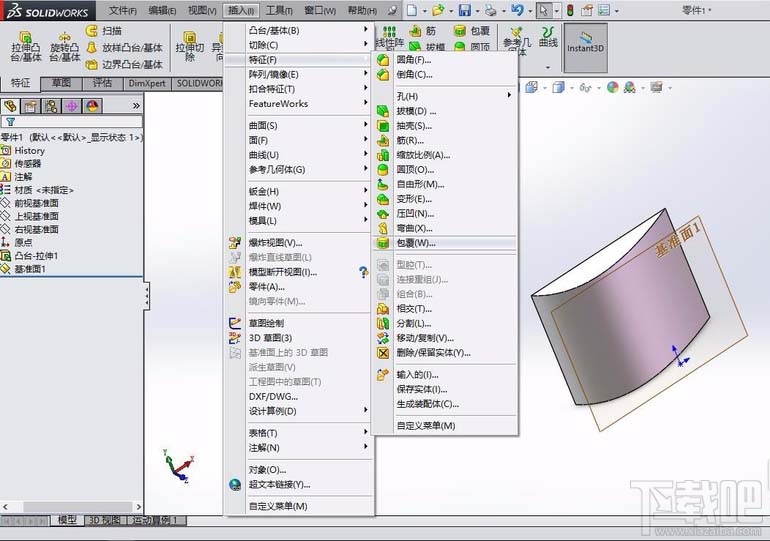Viewport: 770px width, 541px height.
Task: Expand the 凸台/基体(B) submenu
Action: click(299, 30)
